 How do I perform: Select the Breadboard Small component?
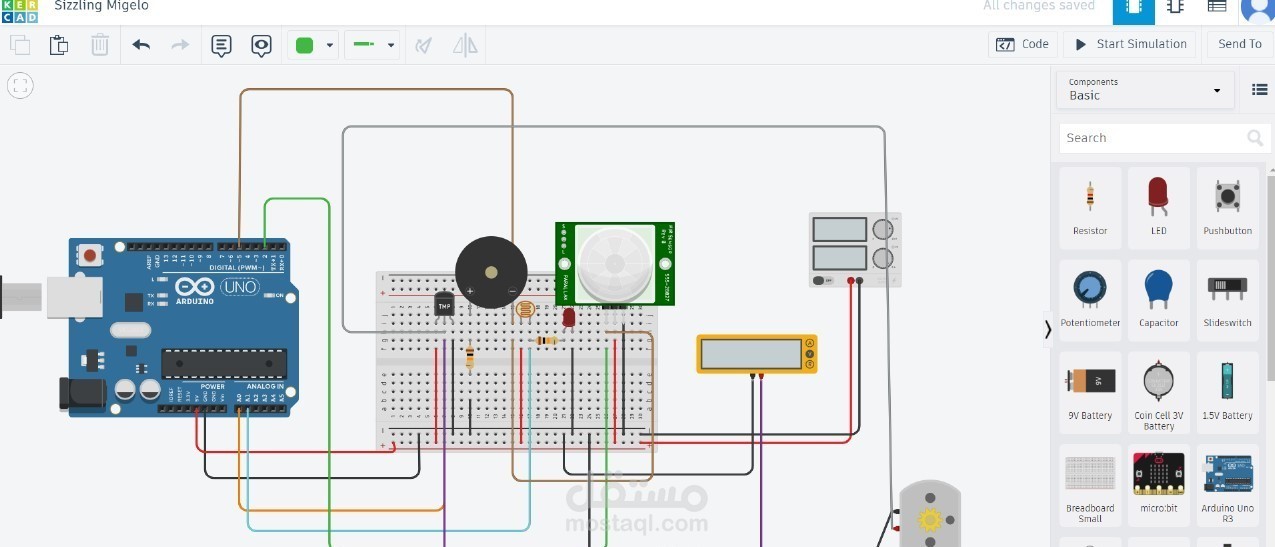tap(1090, 485)
